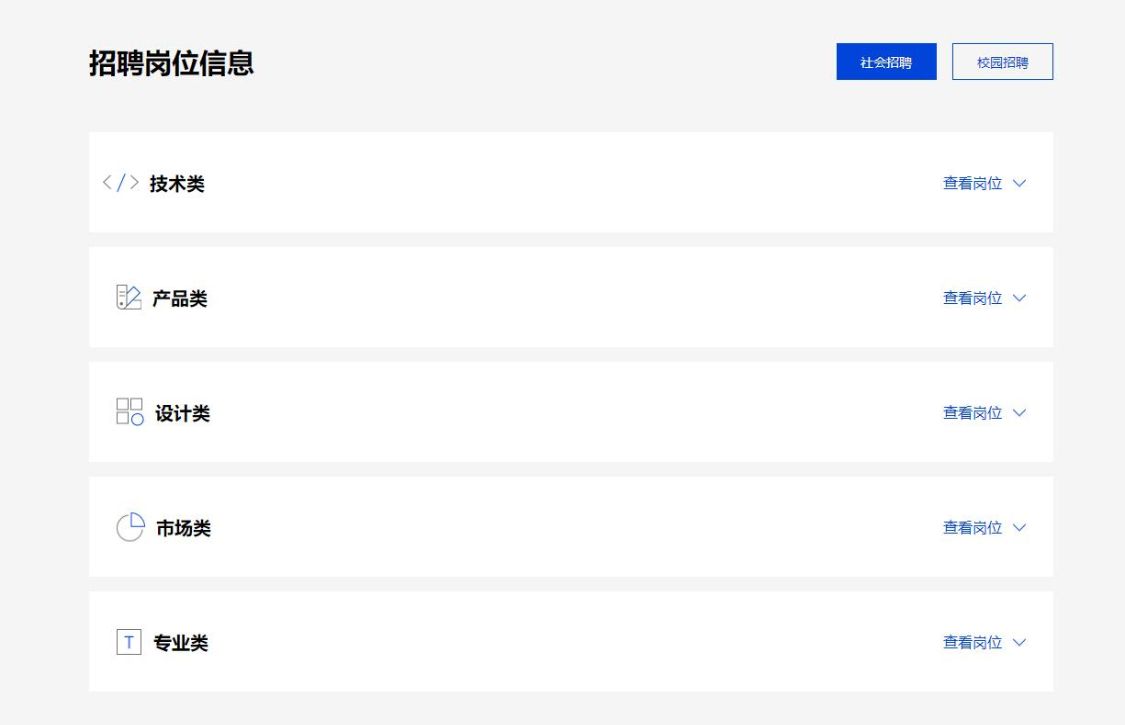Click the pie chart icon beside 市场类
Viewport: 1125px width, 725px height.
click(130, 527)
